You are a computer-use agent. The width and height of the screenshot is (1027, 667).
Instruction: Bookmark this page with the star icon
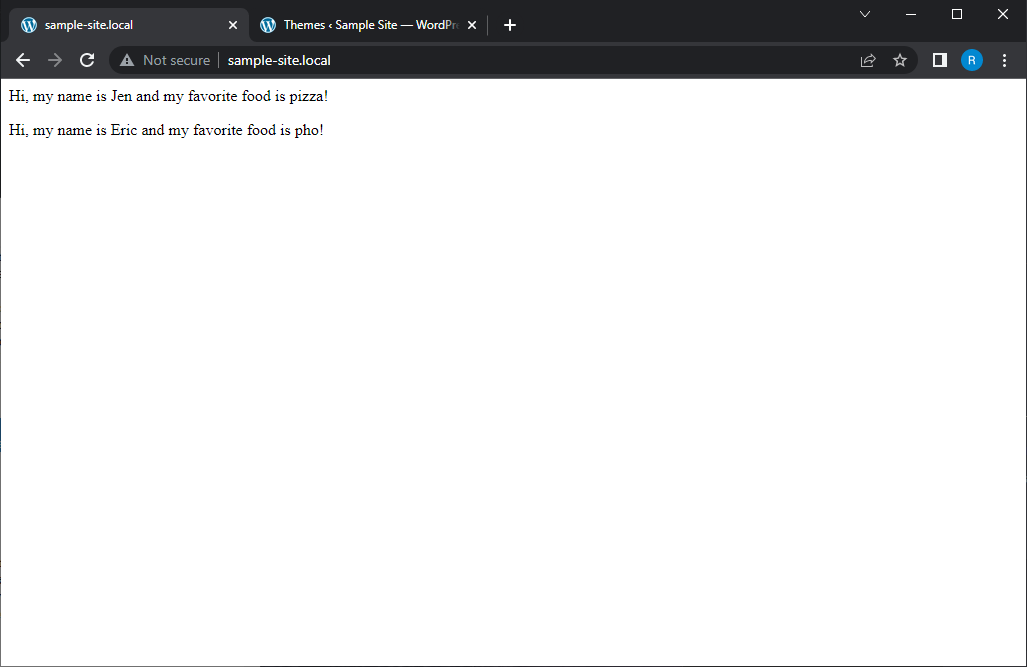click(900, 60)
